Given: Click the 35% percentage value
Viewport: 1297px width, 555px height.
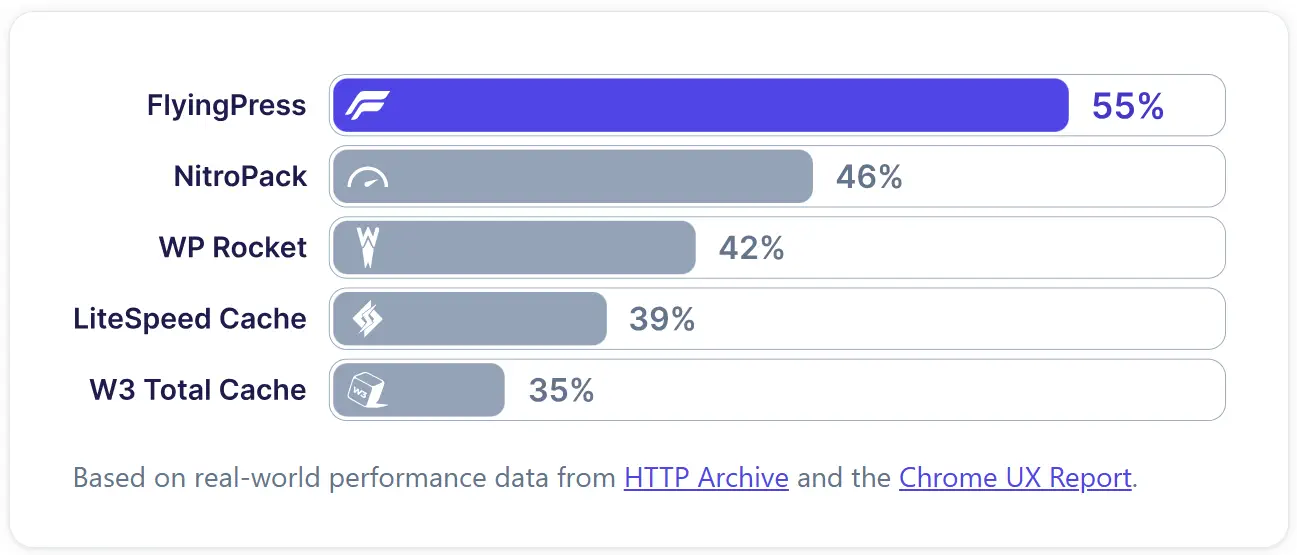Looking at the screenshot, I should pos(561,390).
